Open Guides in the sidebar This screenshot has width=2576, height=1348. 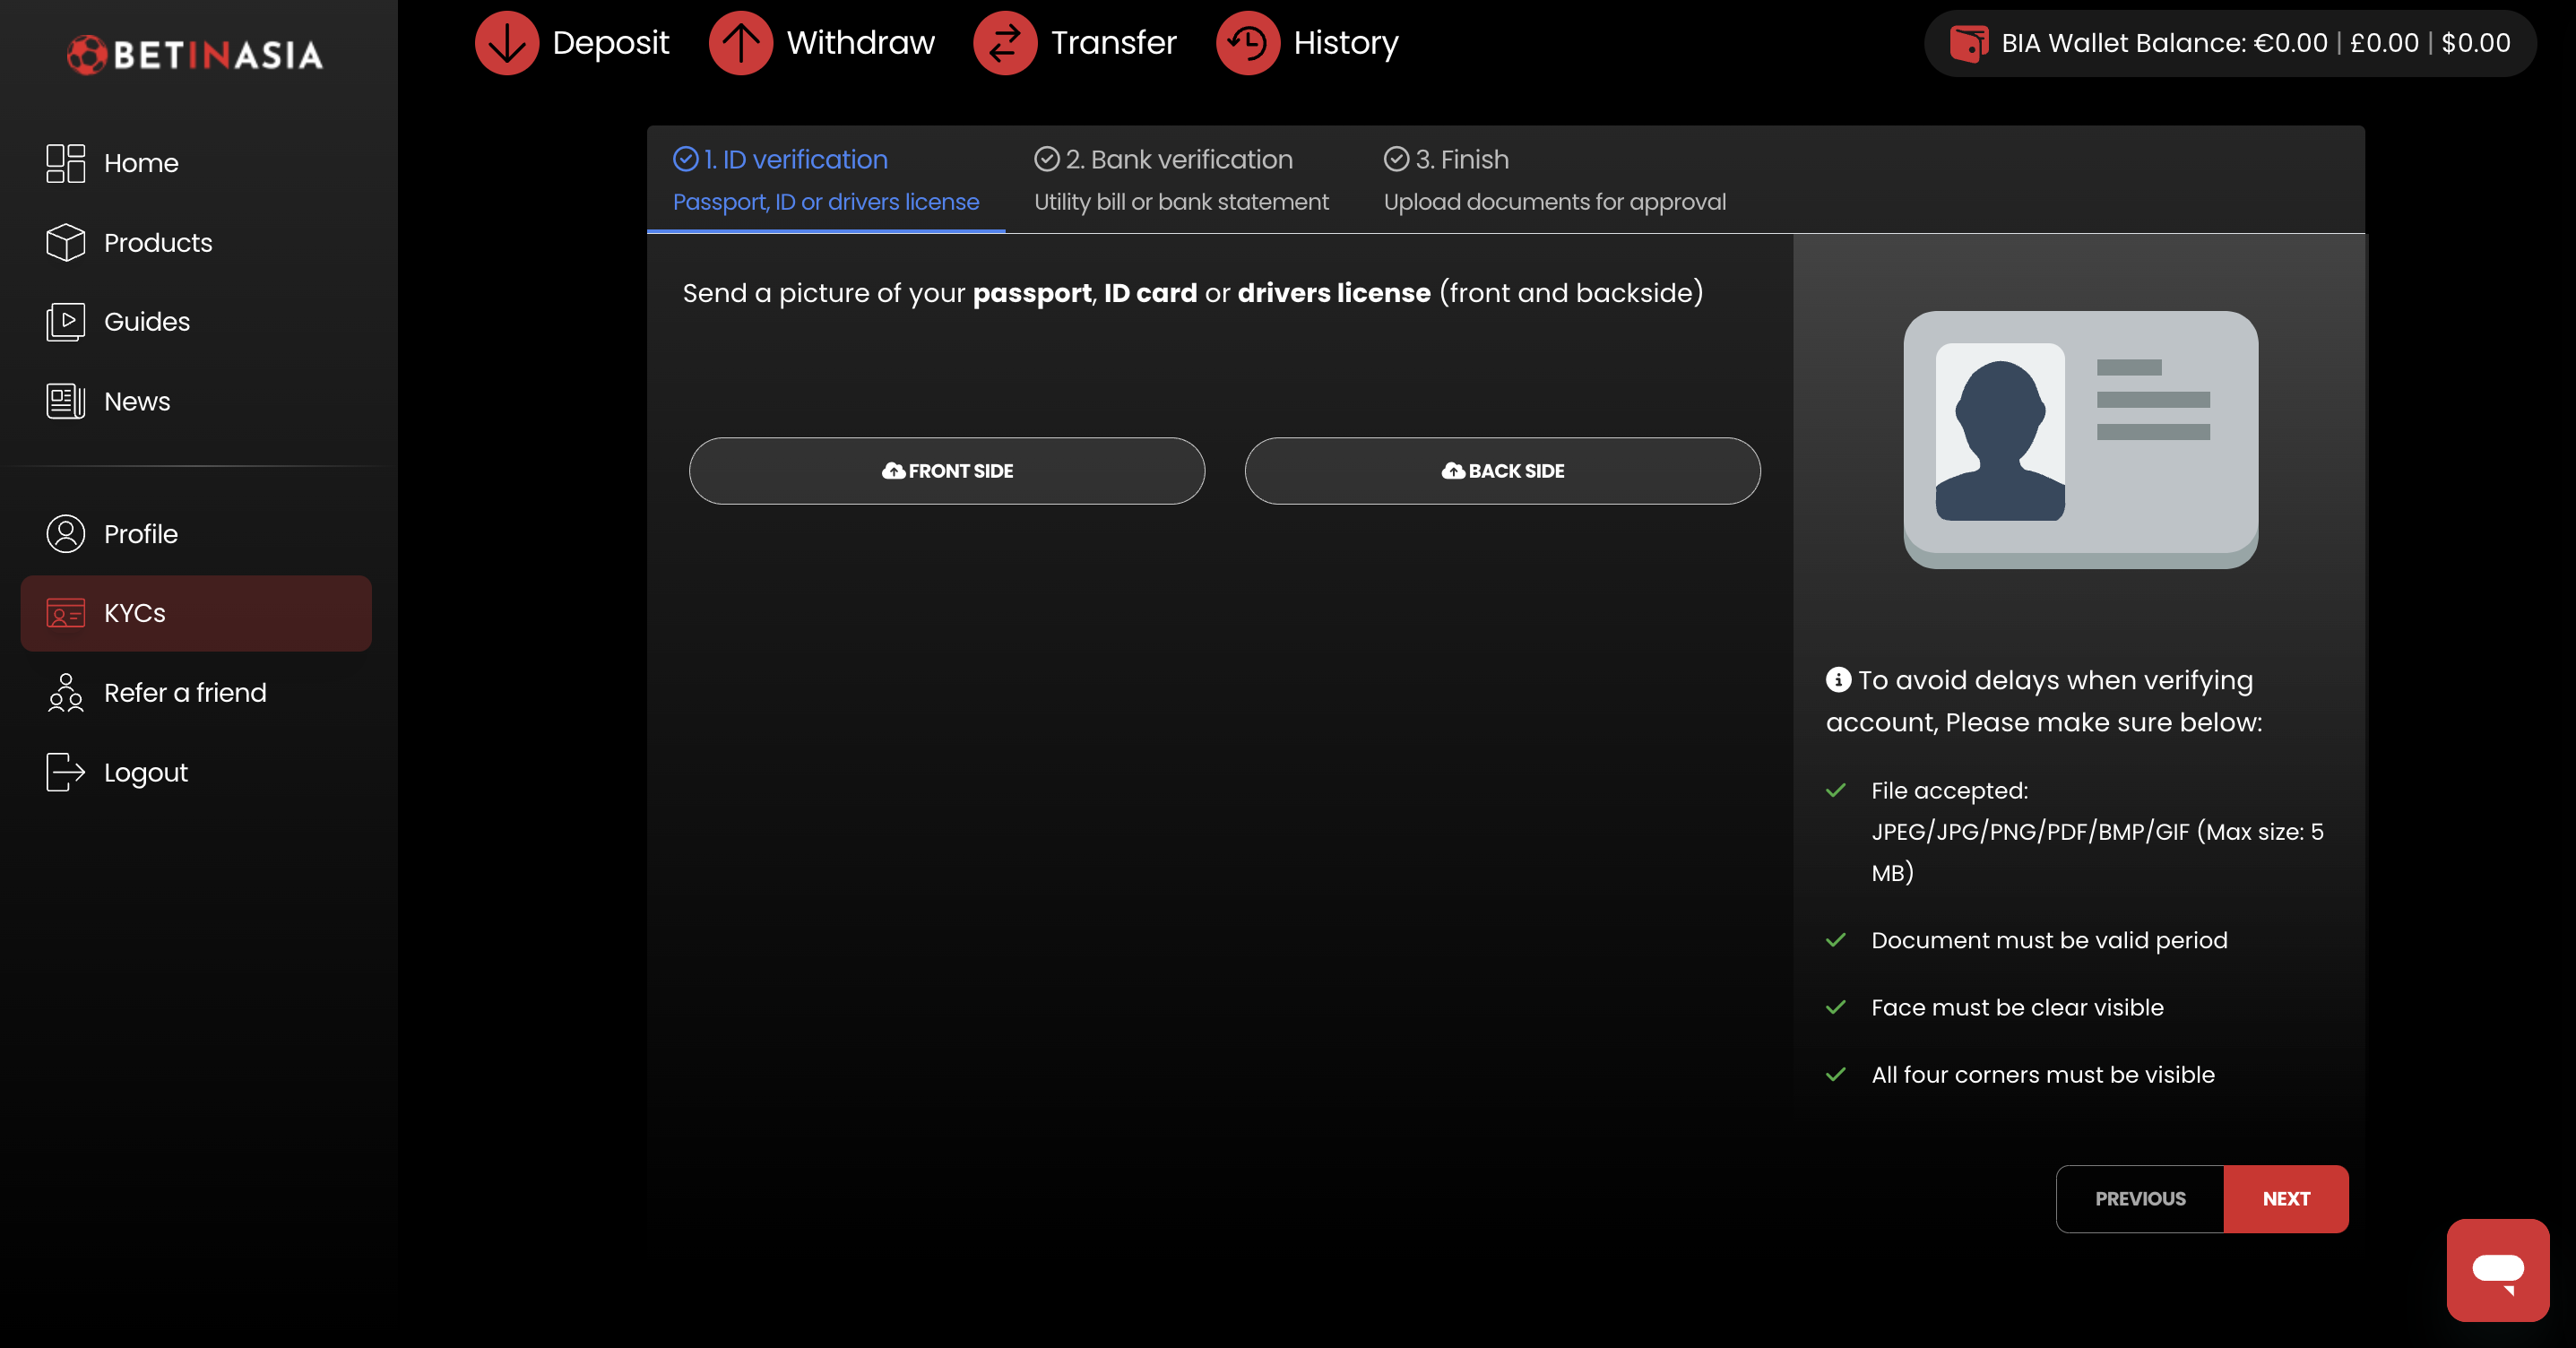[146, 322]
